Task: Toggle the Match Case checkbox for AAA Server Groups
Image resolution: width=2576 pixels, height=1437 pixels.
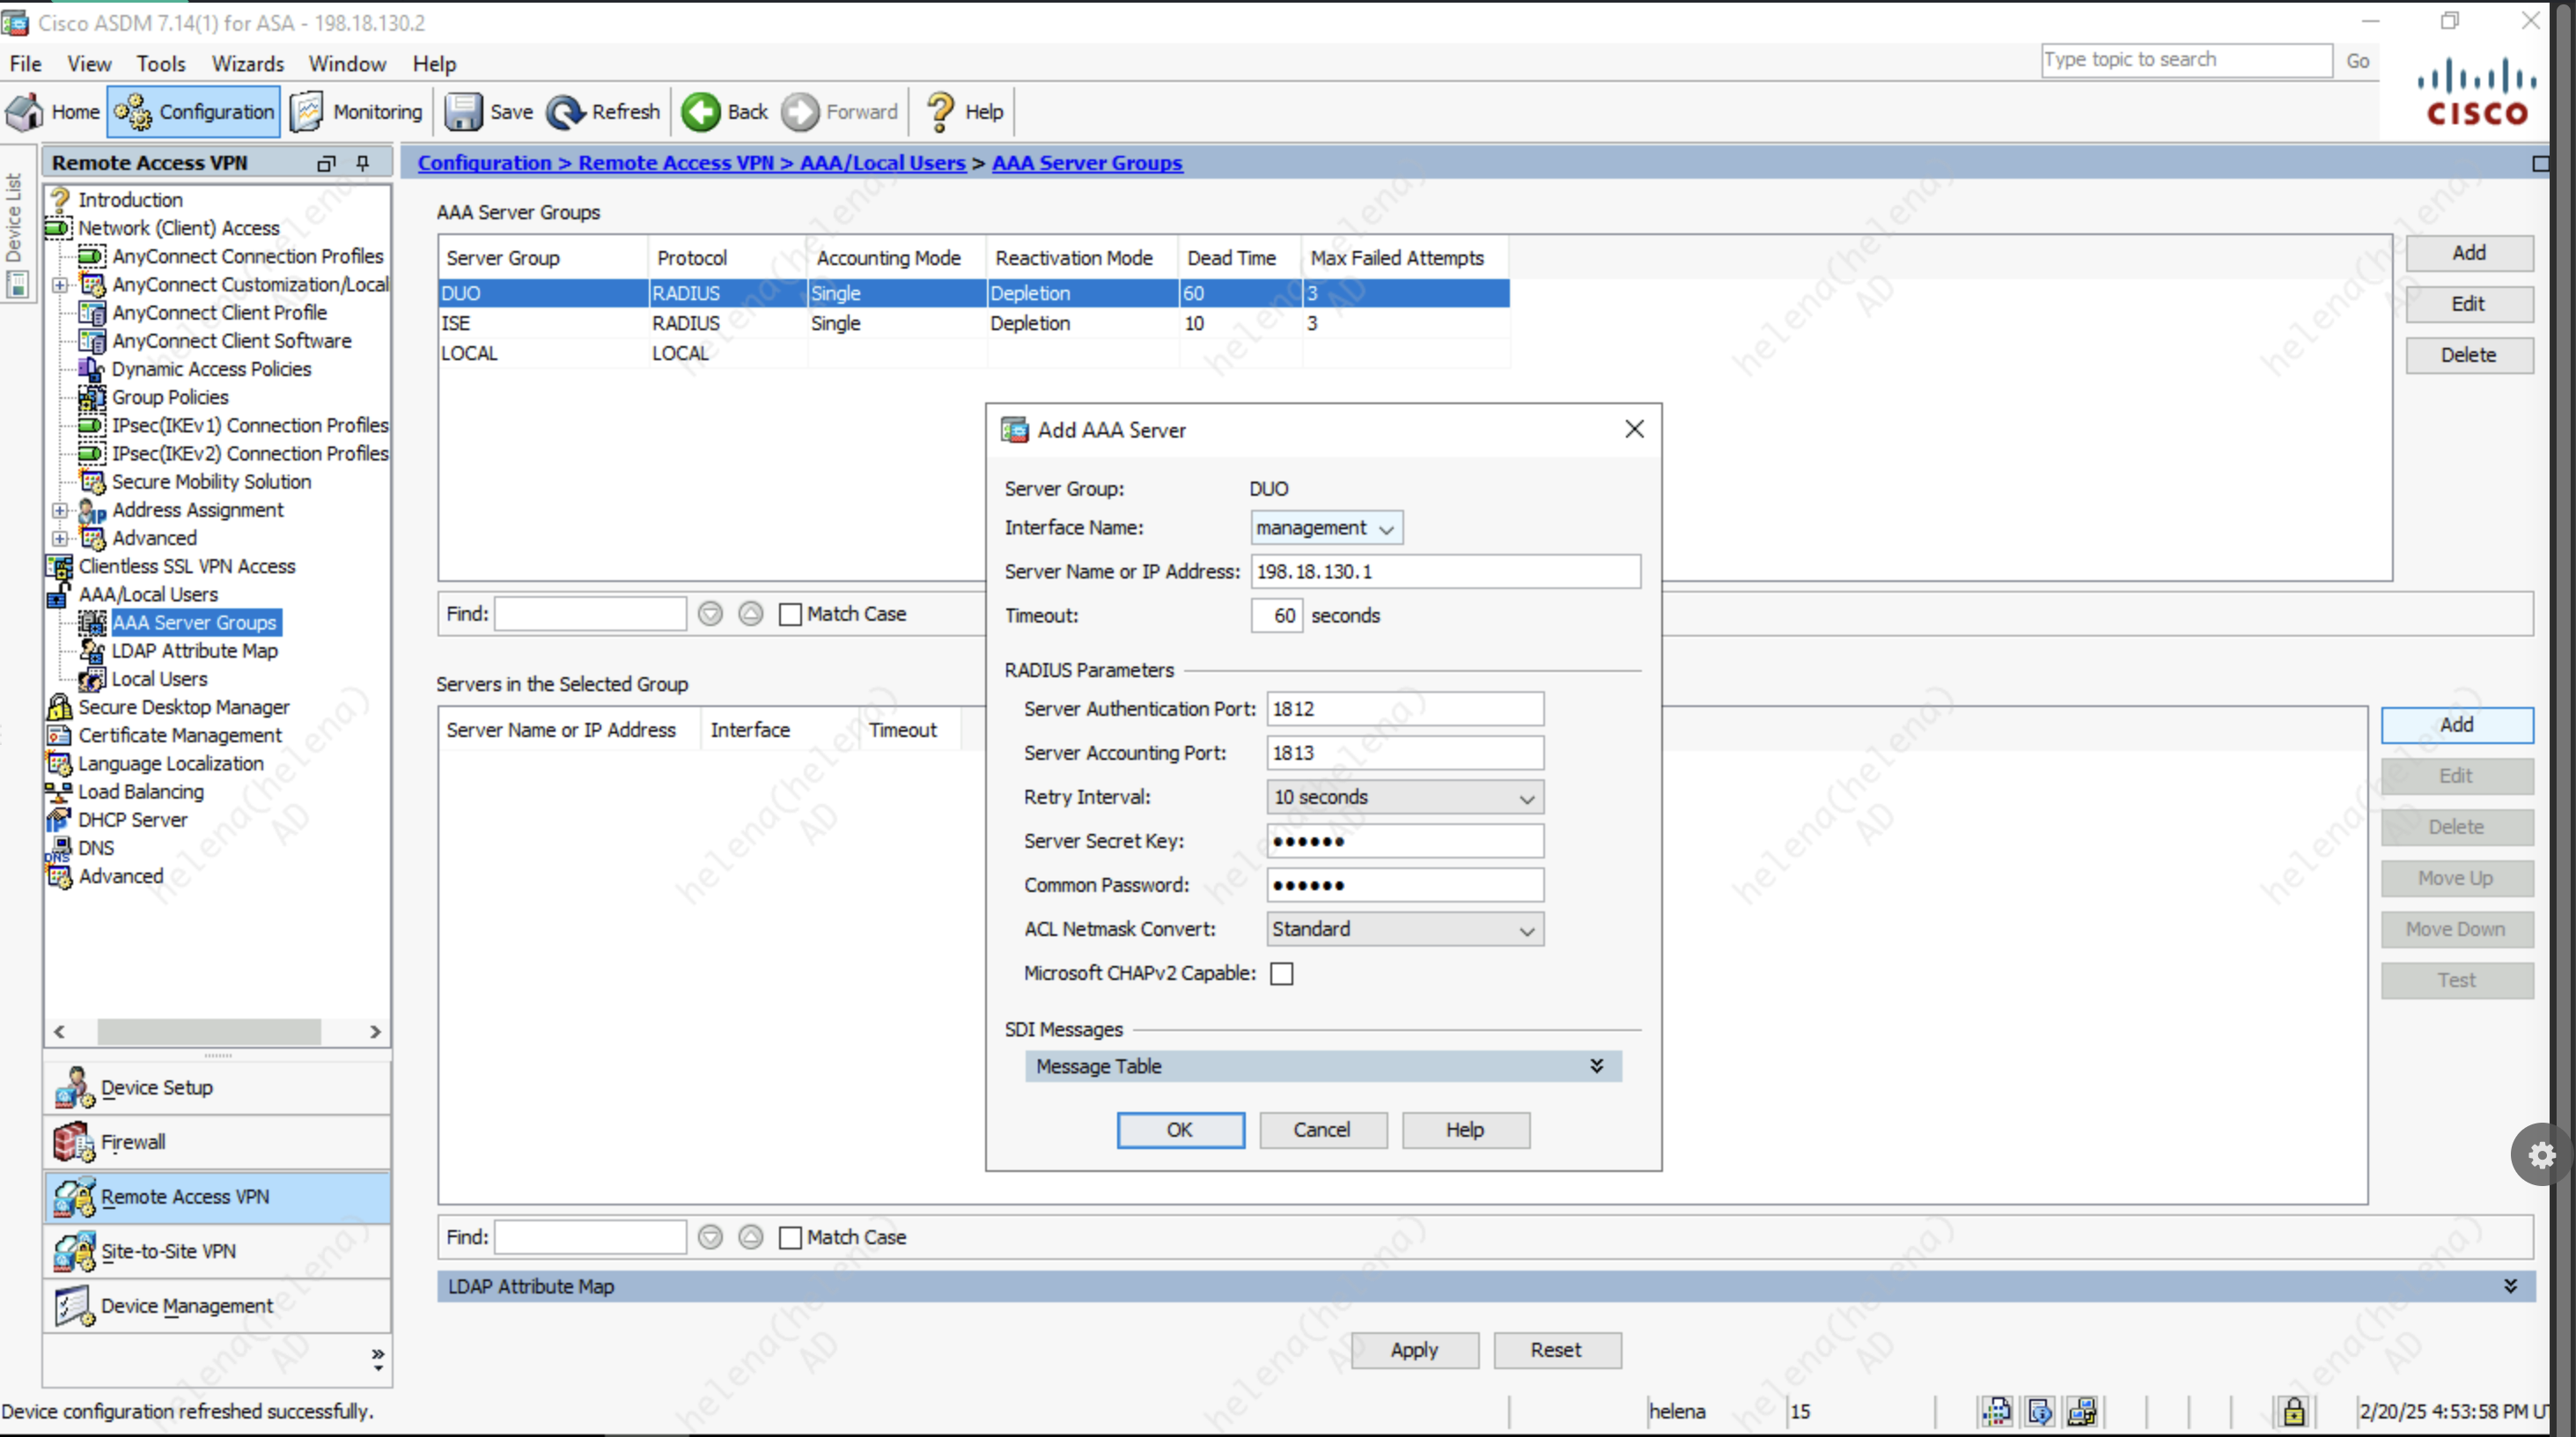Action: [x=790, y=614]
